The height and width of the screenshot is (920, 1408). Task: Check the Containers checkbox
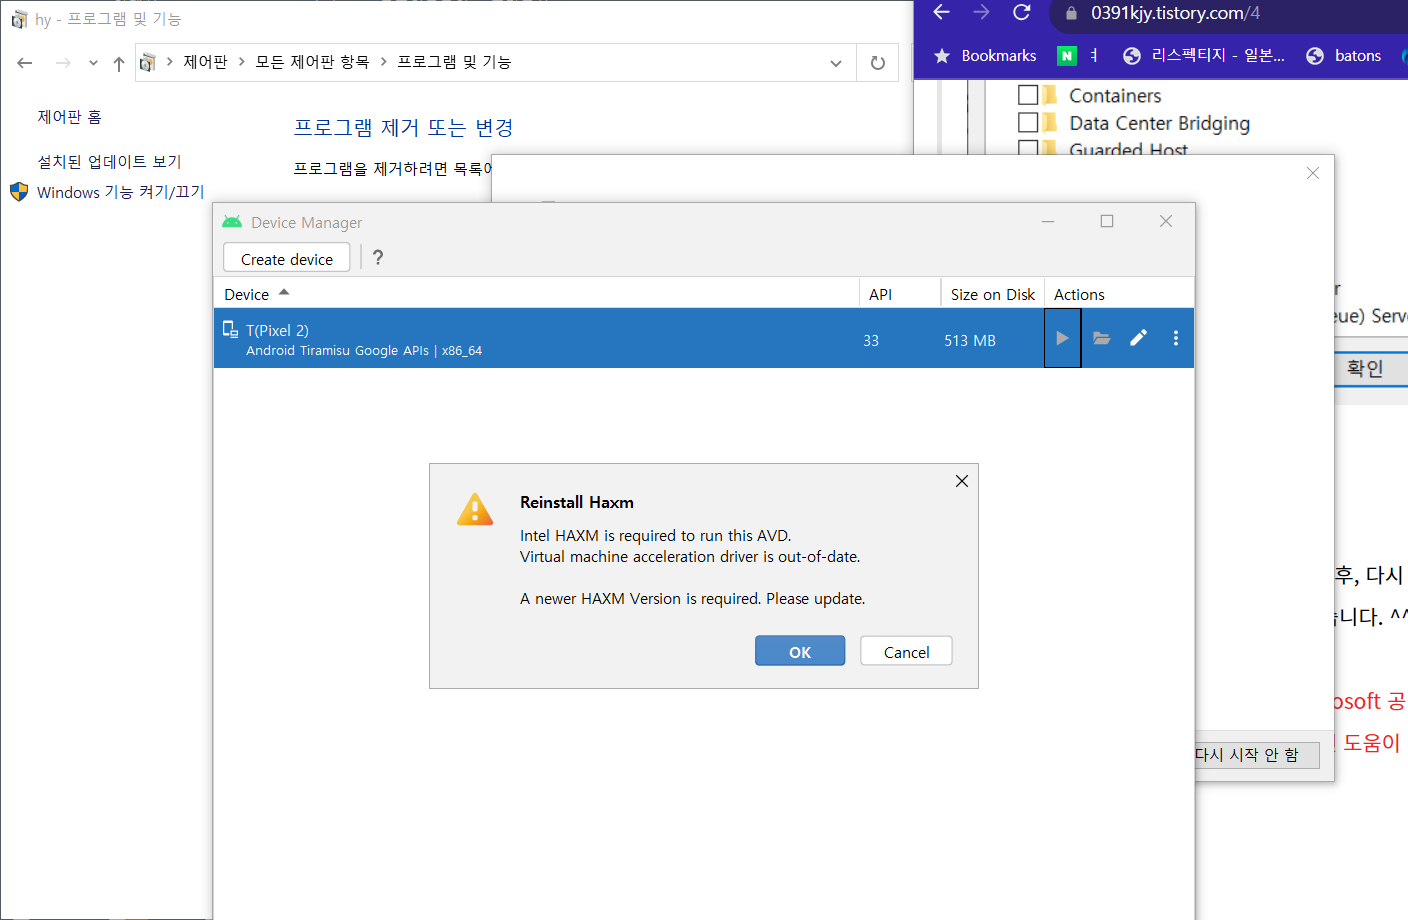pos(1028,95)
